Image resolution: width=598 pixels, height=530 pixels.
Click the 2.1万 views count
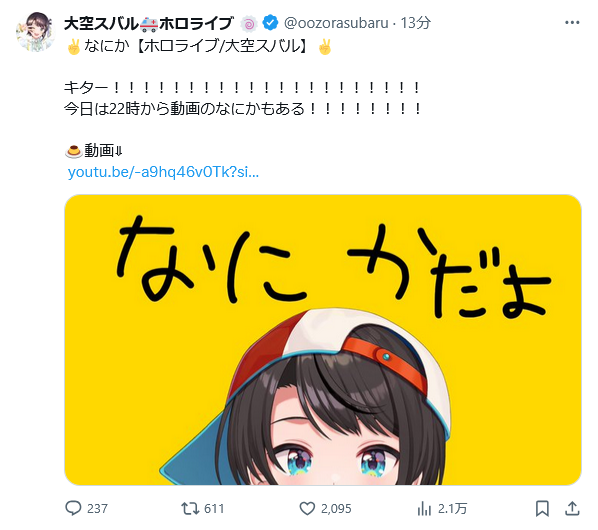tap(452, 509)
